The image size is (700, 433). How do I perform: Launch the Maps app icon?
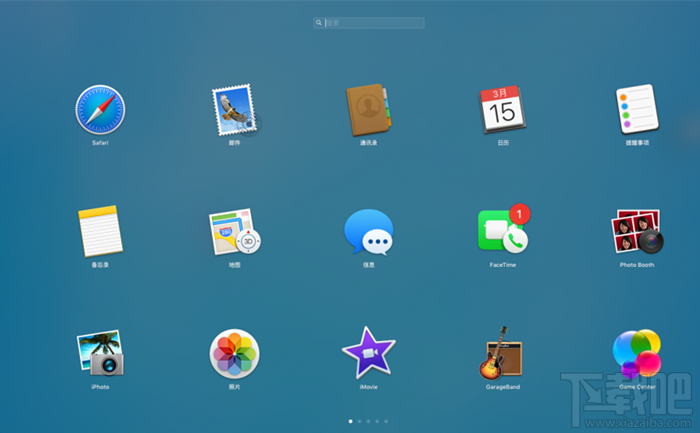[x=235, y=232]
